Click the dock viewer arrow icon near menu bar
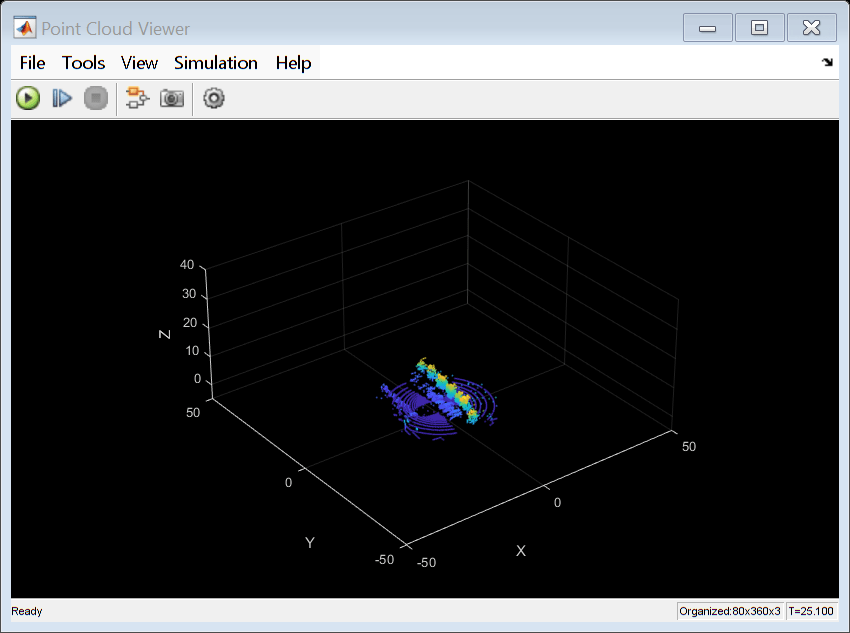 click(x=826, y=62)
